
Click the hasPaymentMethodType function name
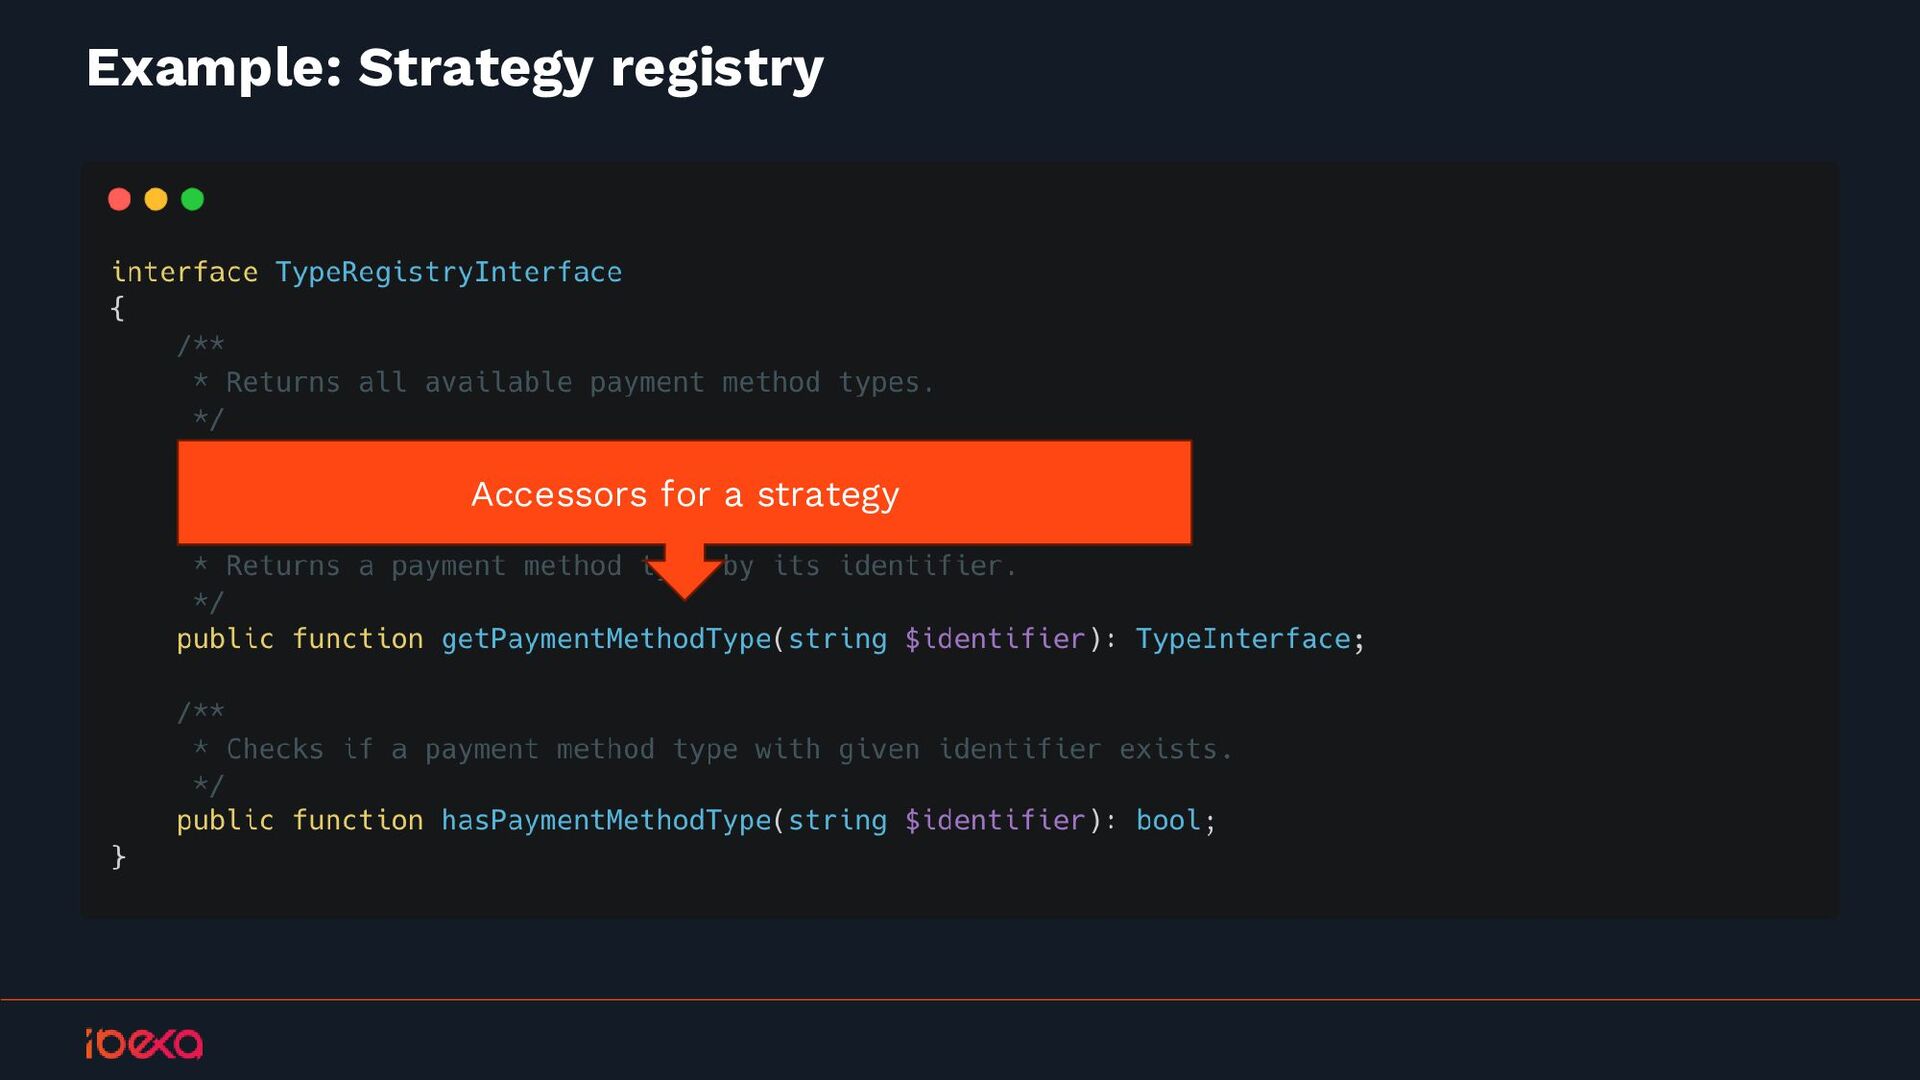(606, 821)
